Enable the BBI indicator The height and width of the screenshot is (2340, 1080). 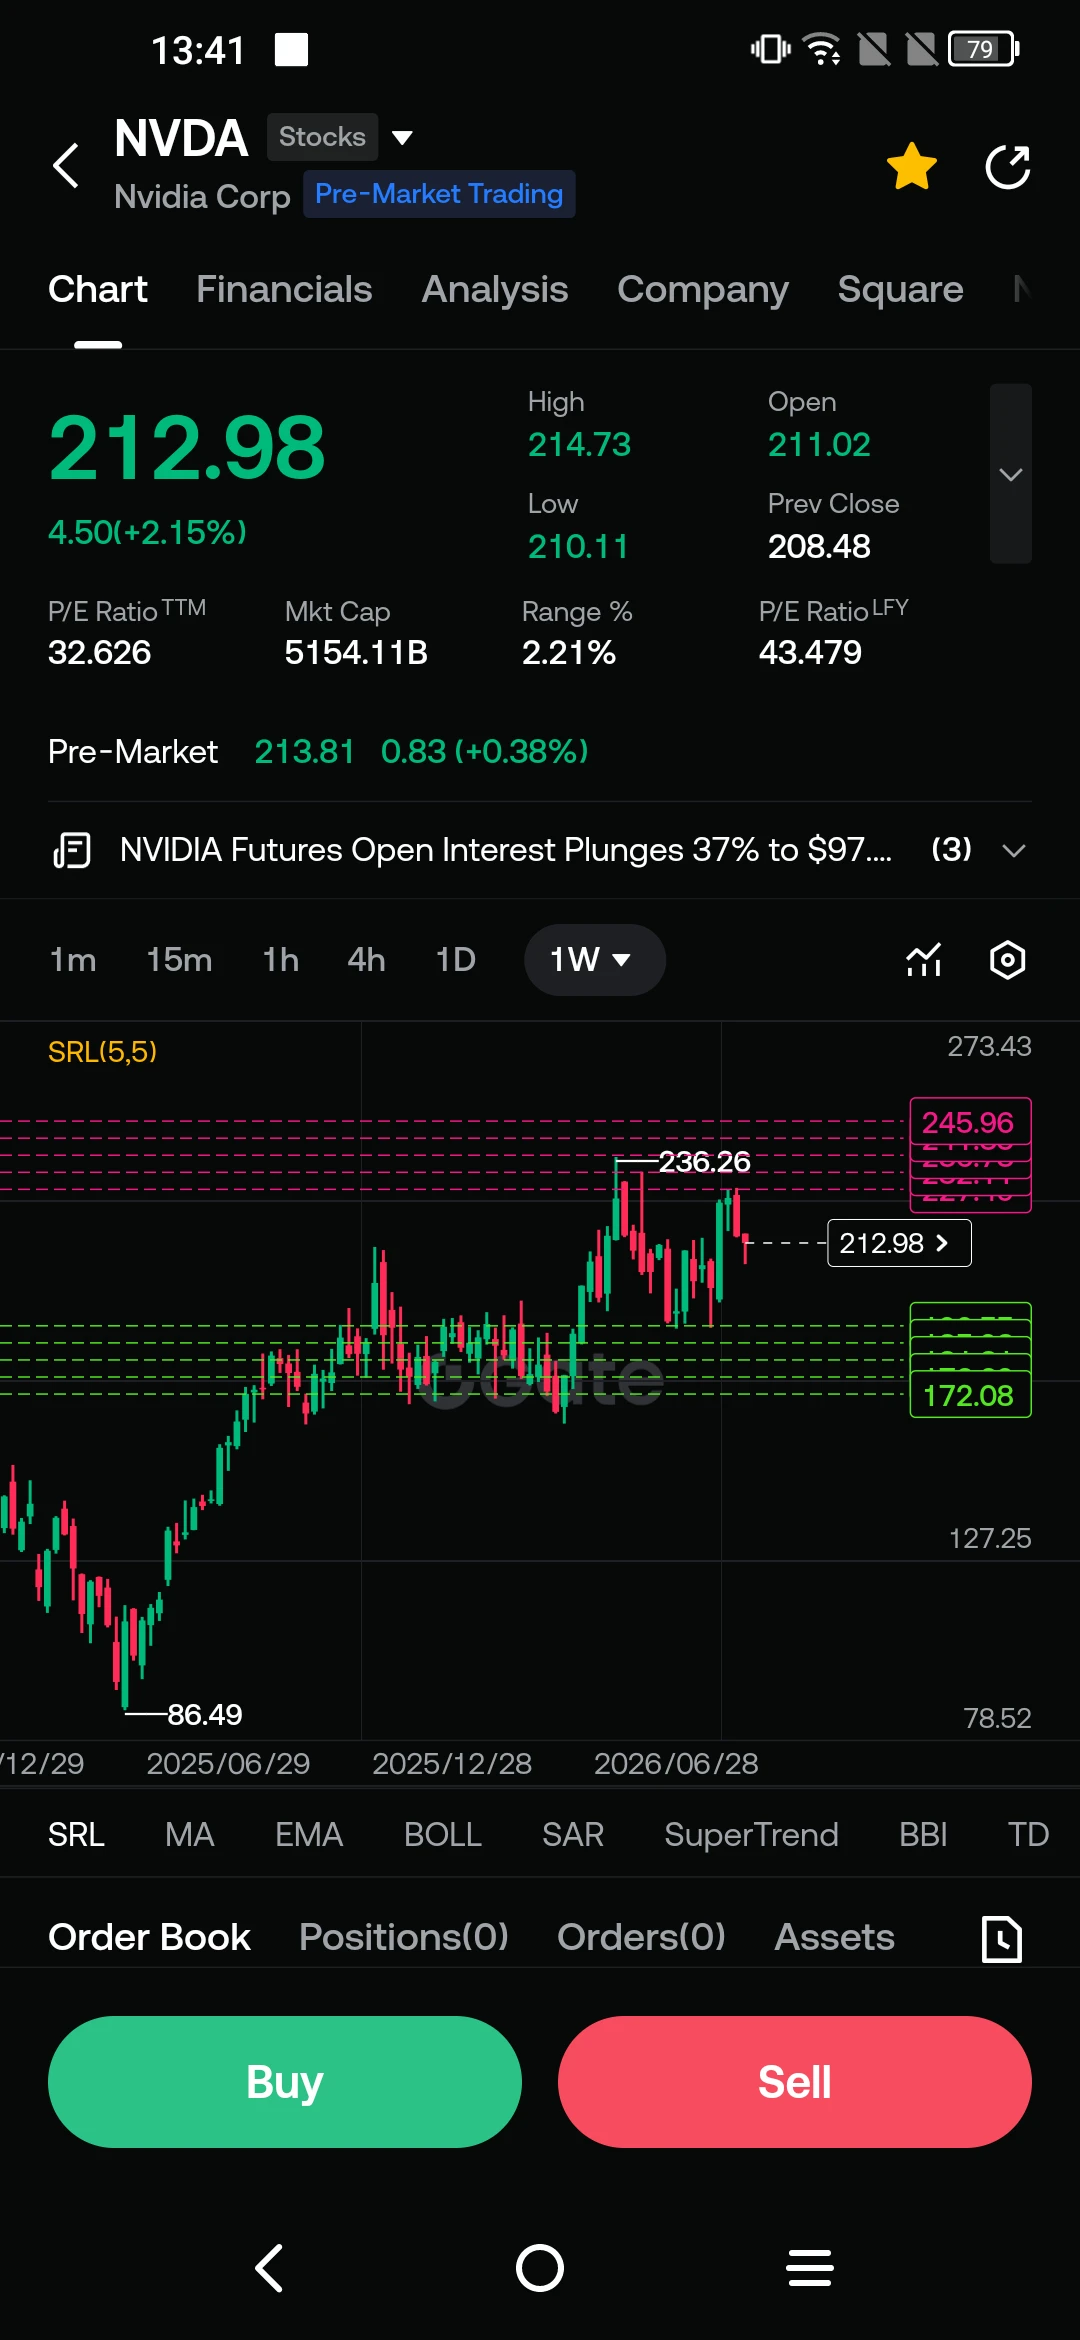[923, 1835]
